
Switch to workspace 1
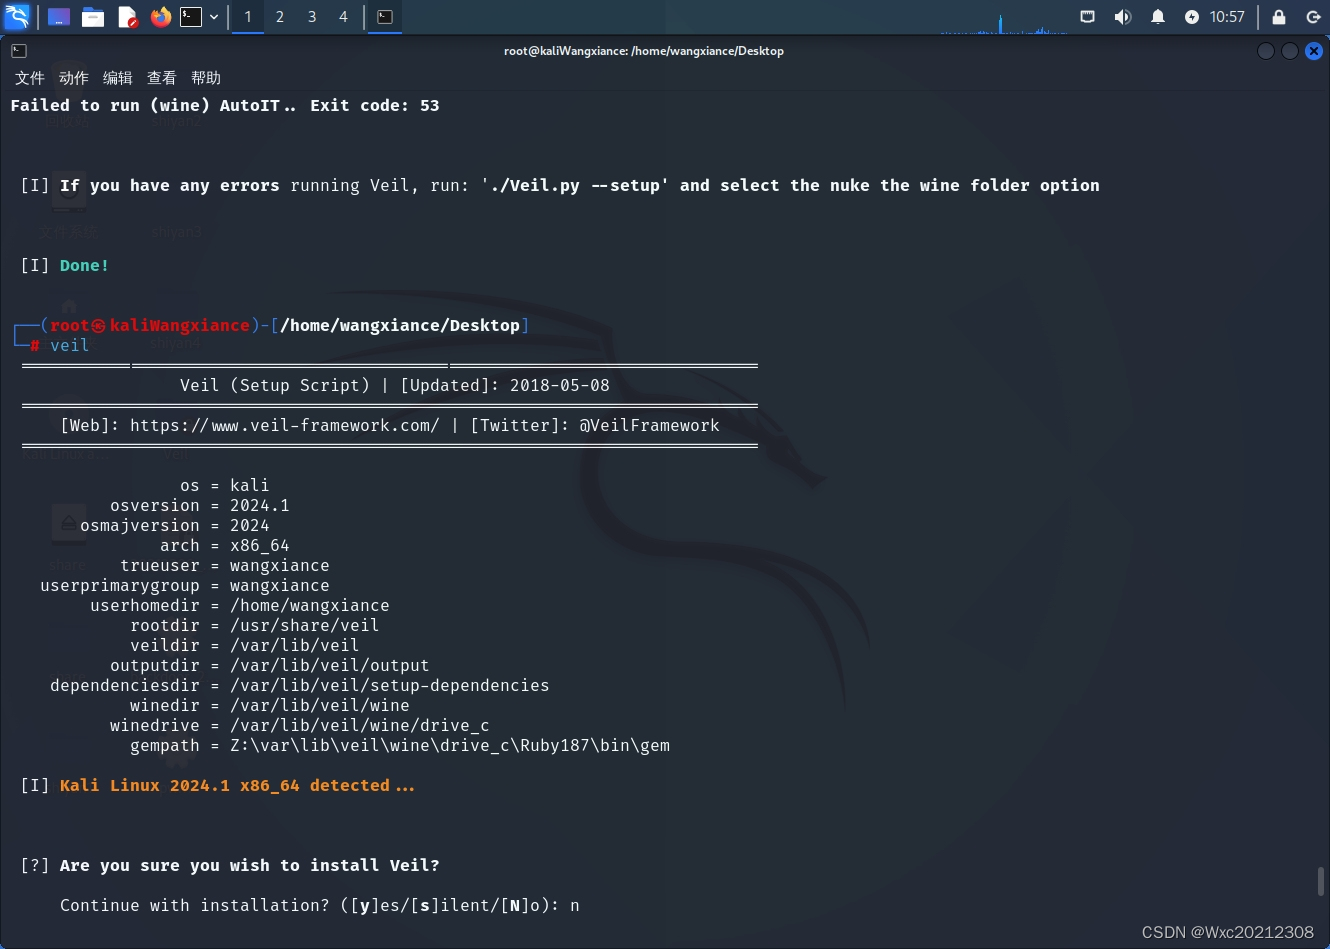(248, 17)
